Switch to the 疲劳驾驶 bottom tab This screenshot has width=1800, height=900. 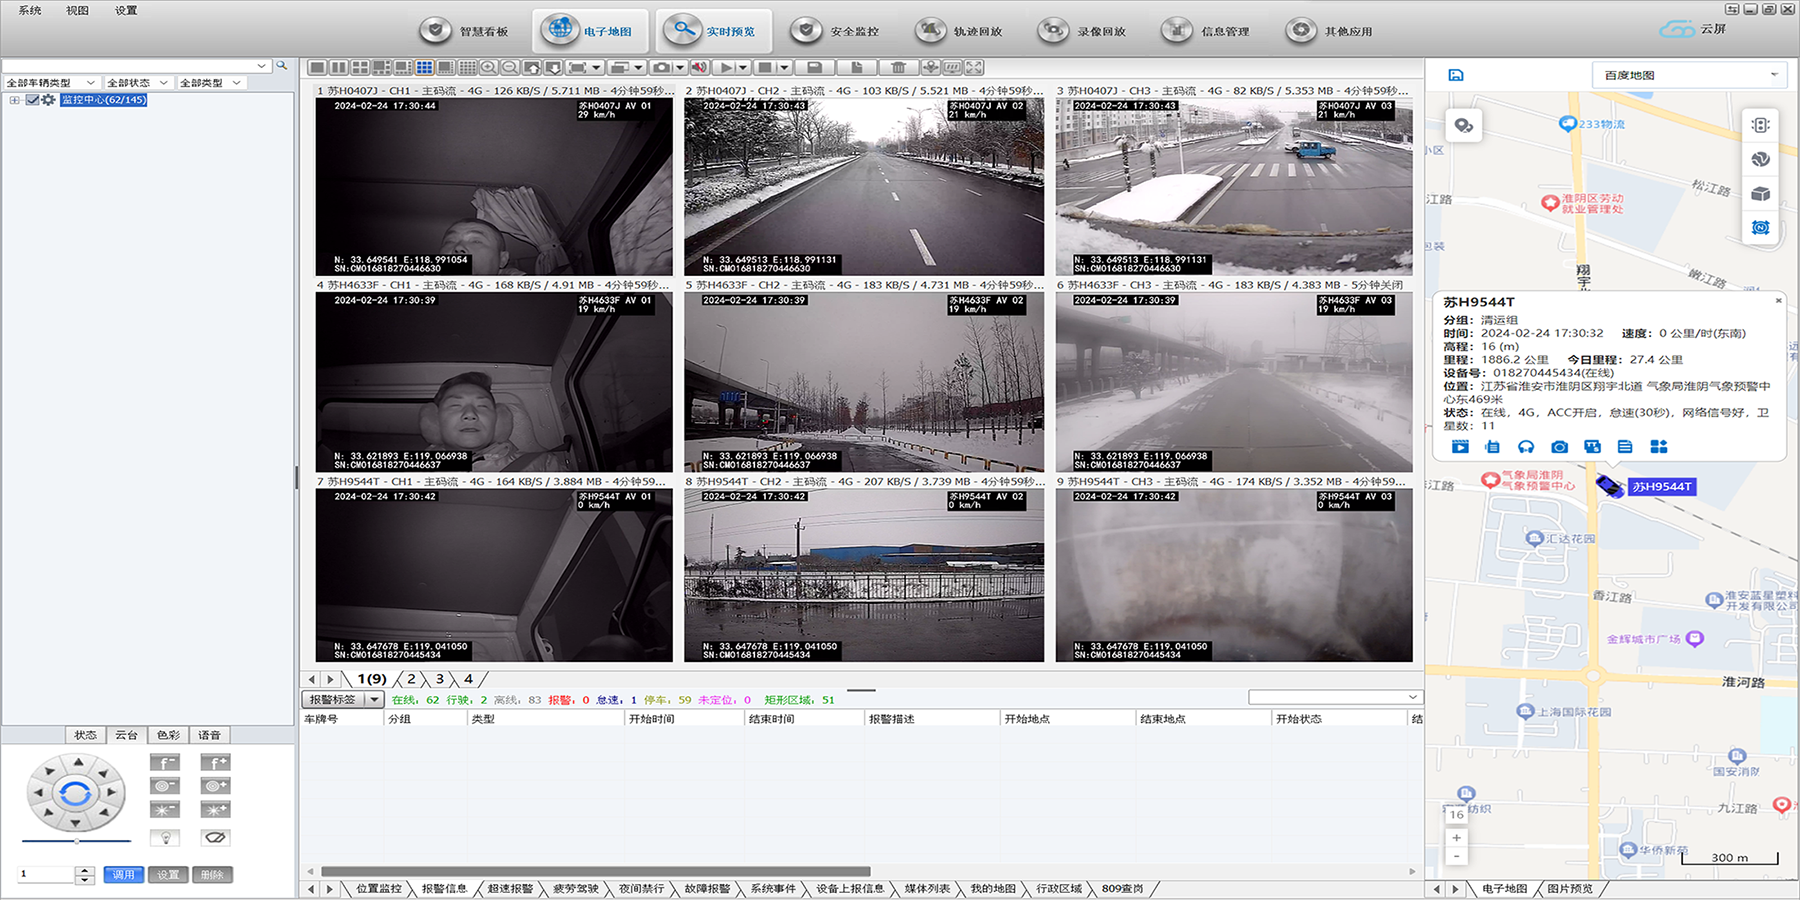[x=575, y=888]
